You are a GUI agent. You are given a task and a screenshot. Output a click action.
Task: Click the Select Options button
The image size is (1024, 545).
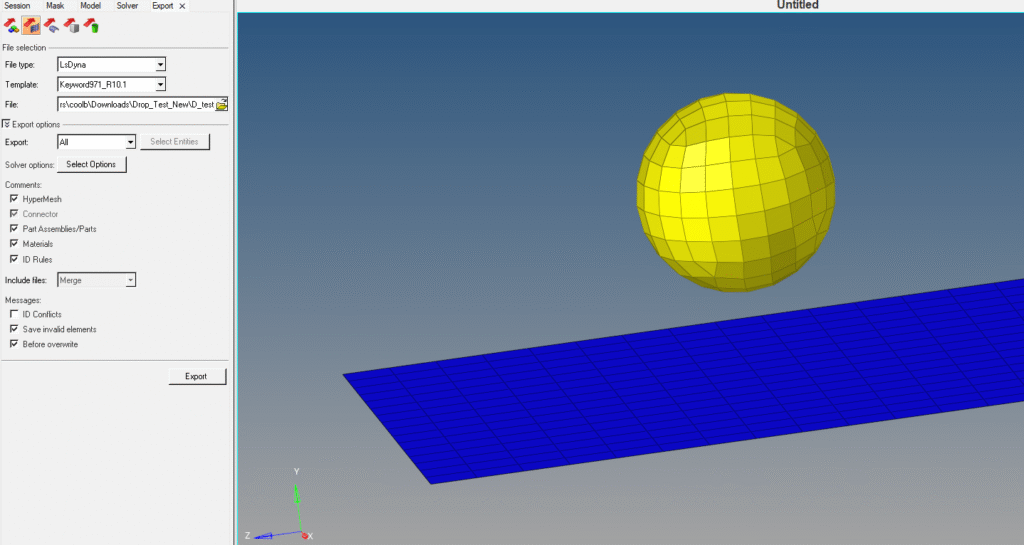(91, 164)
